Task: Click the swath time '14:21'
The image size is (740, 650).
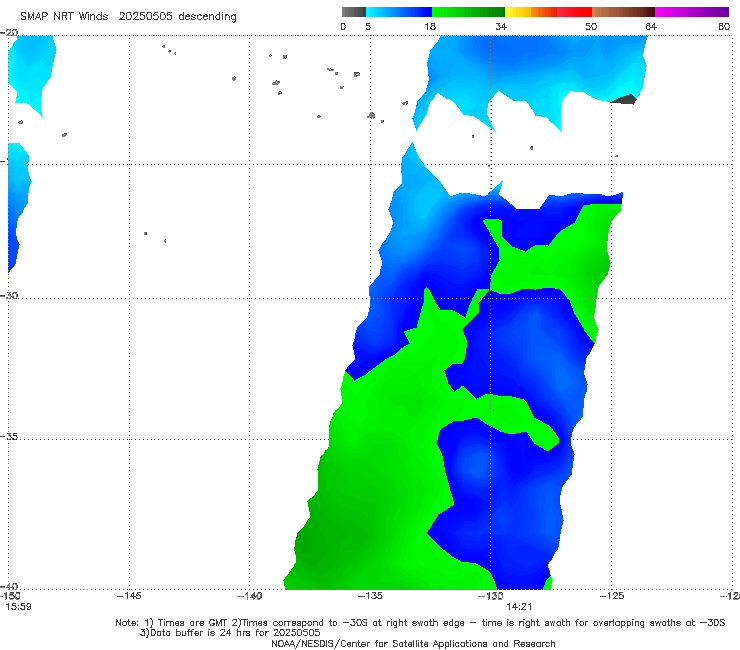Action: pos(519,607)
